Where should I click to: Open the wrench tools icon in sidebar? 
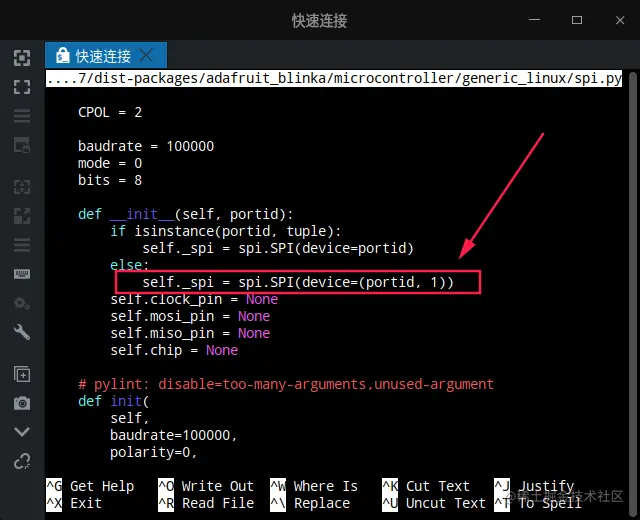point(22,332)
